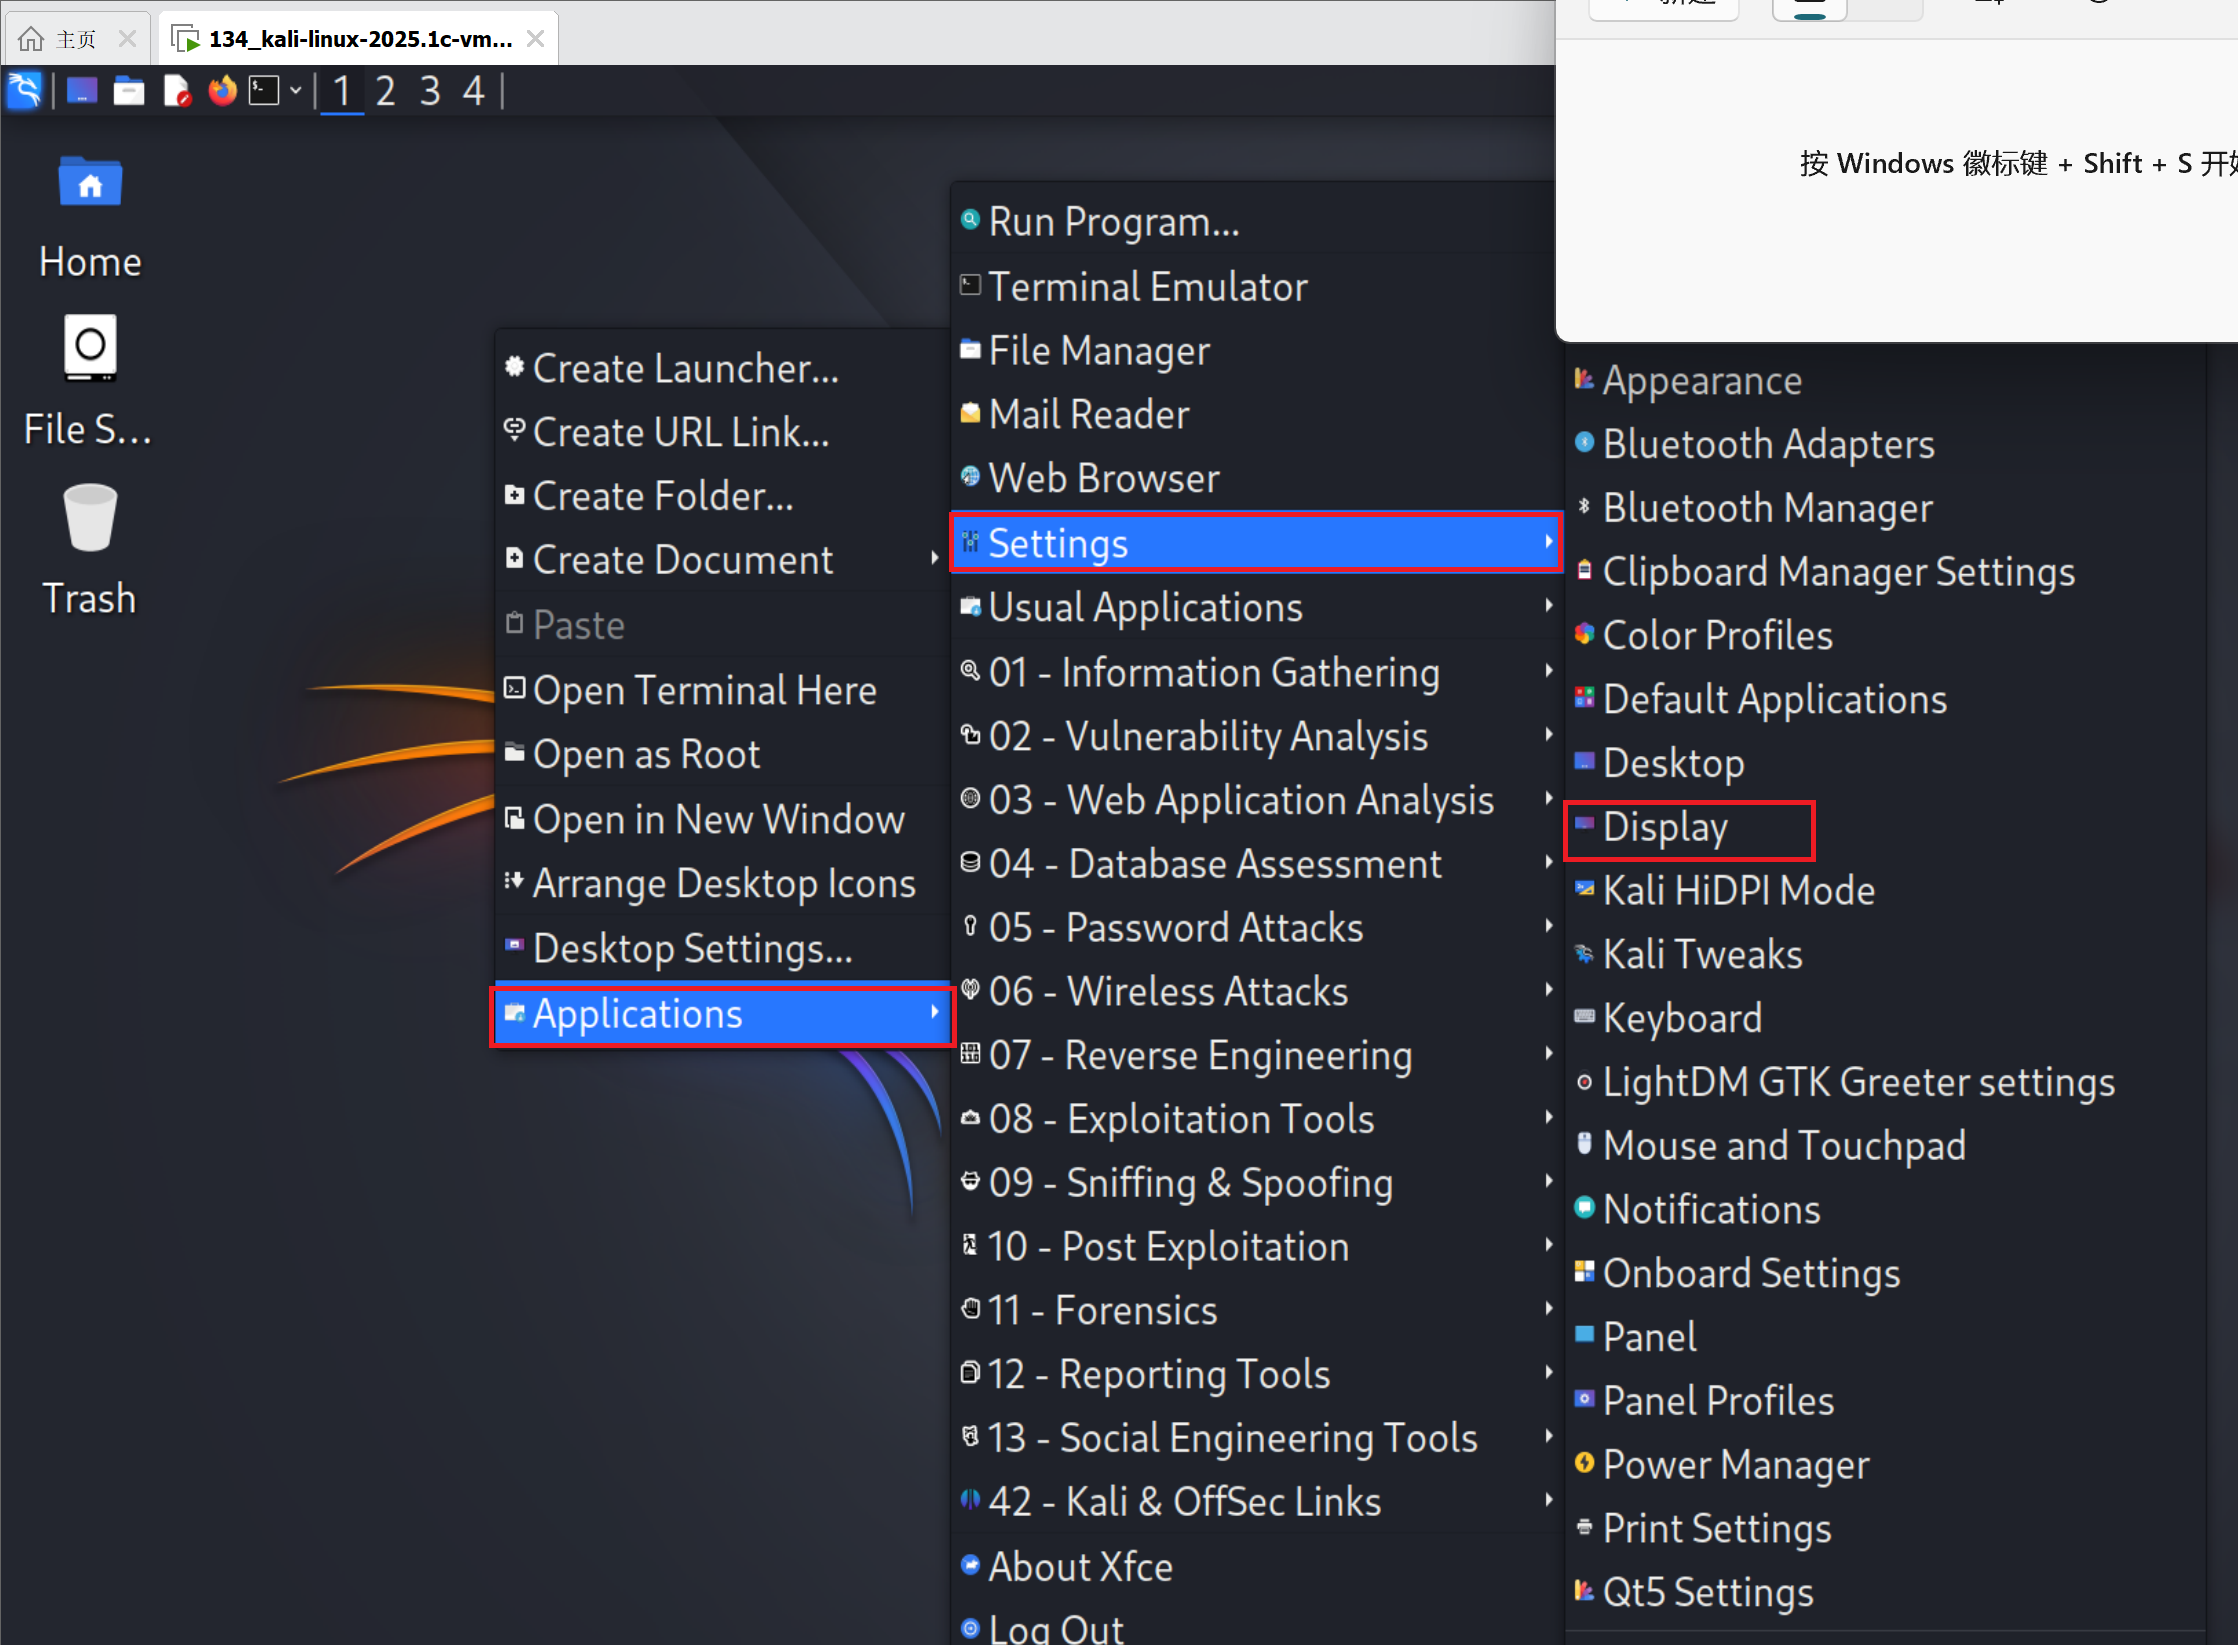Switch to the 主页 home tab
Image resolution: width=2238 pixels, height=1645 pixels.
[x=75, y=39]
